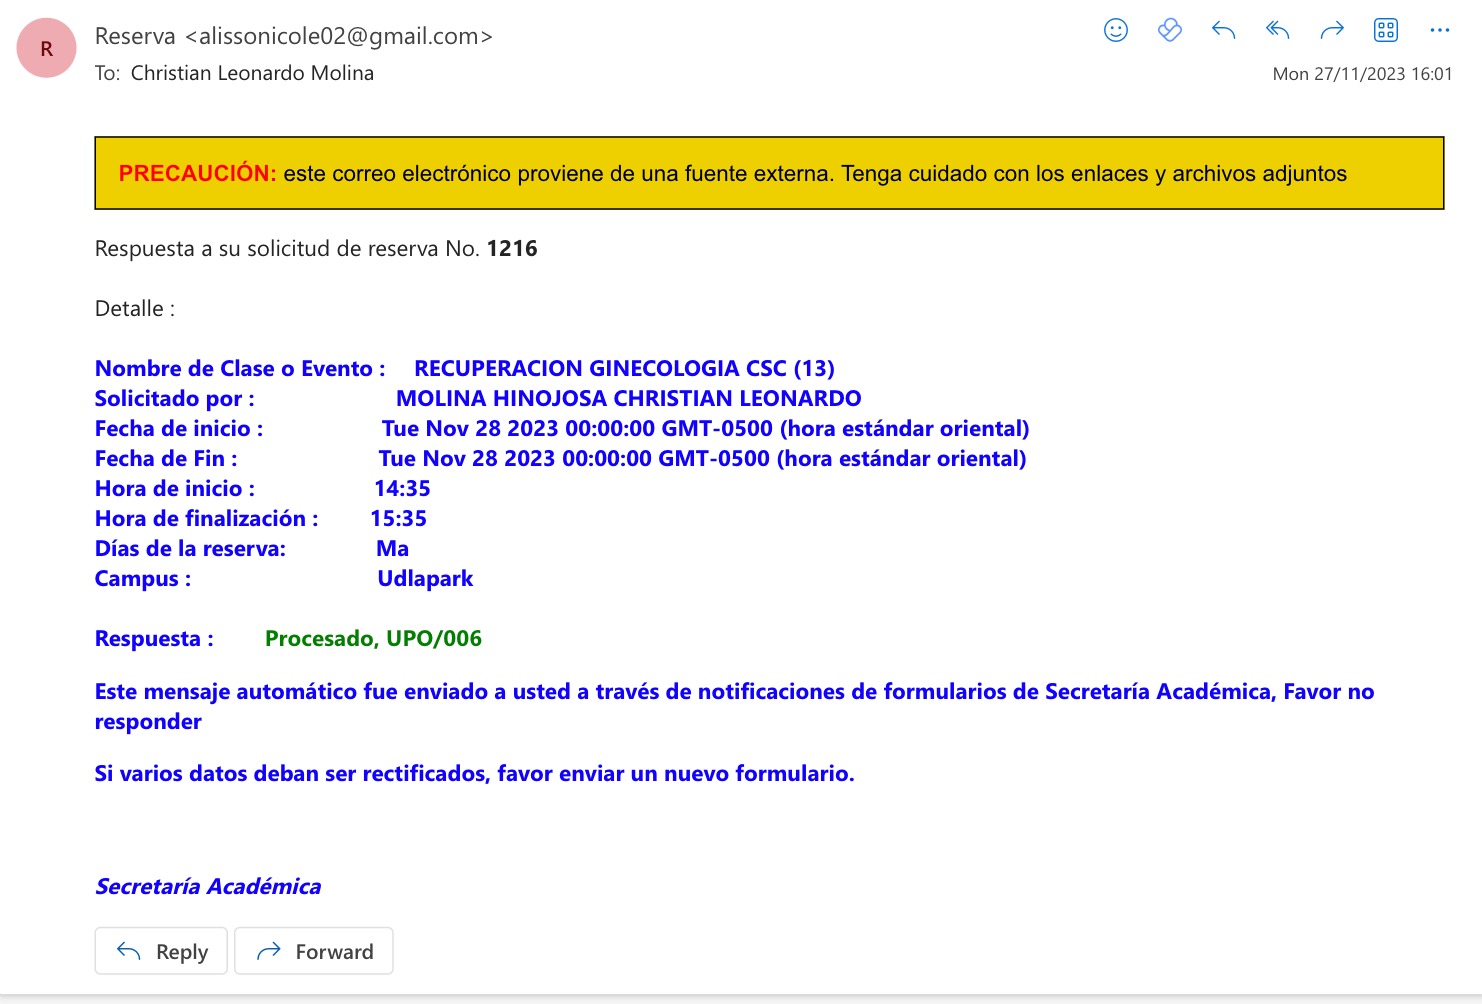
Task: Click the green response text Procesado, UPO/006
Action: coord(373,639)
